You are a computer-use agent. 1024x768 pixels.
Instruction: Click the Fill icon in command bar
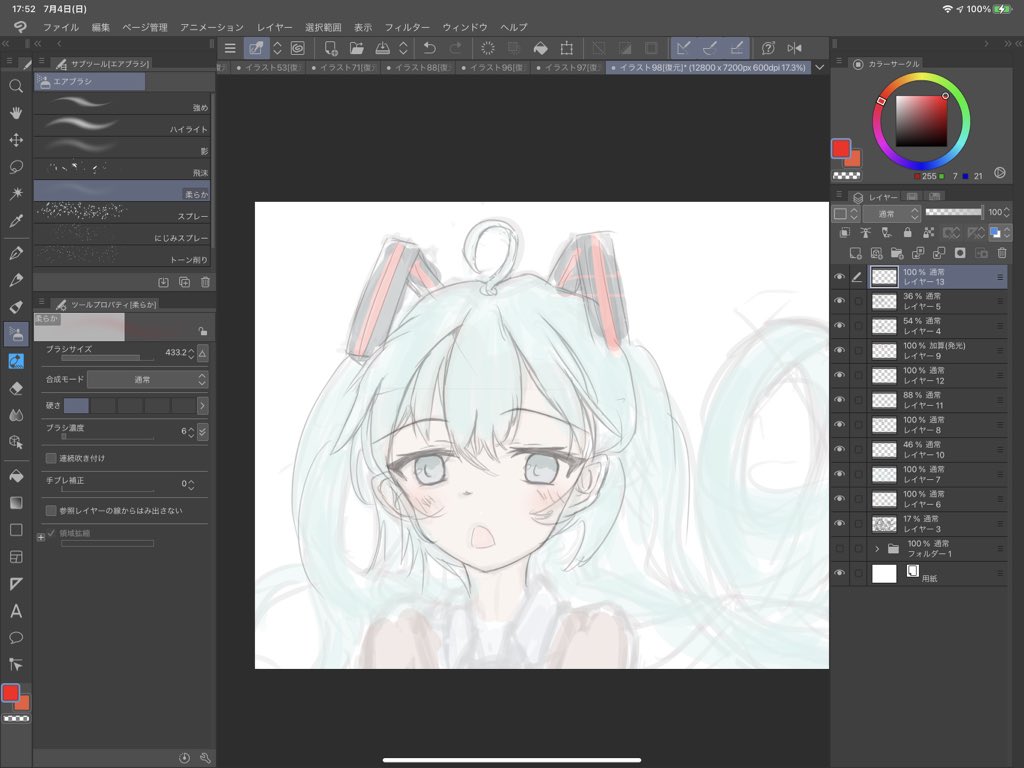[541, 48]
